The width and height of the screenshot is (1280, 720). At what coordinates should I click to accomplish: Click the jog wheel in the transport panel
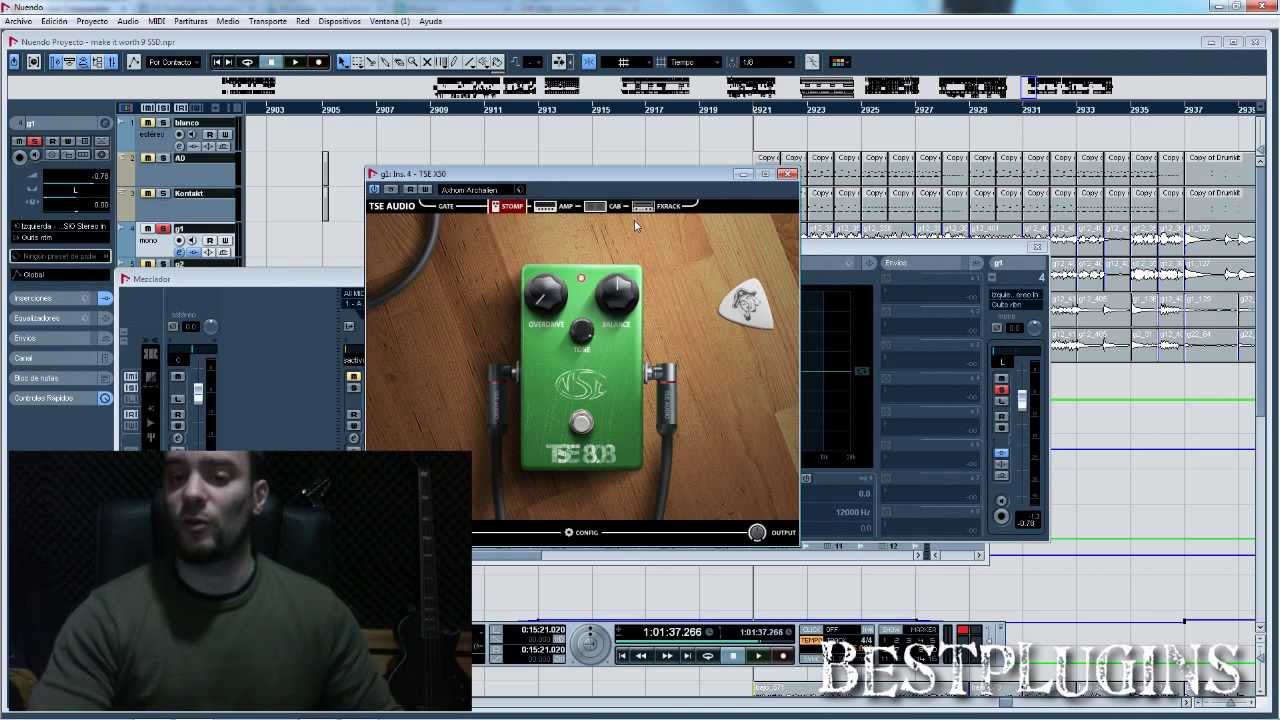tap(590, 645)
